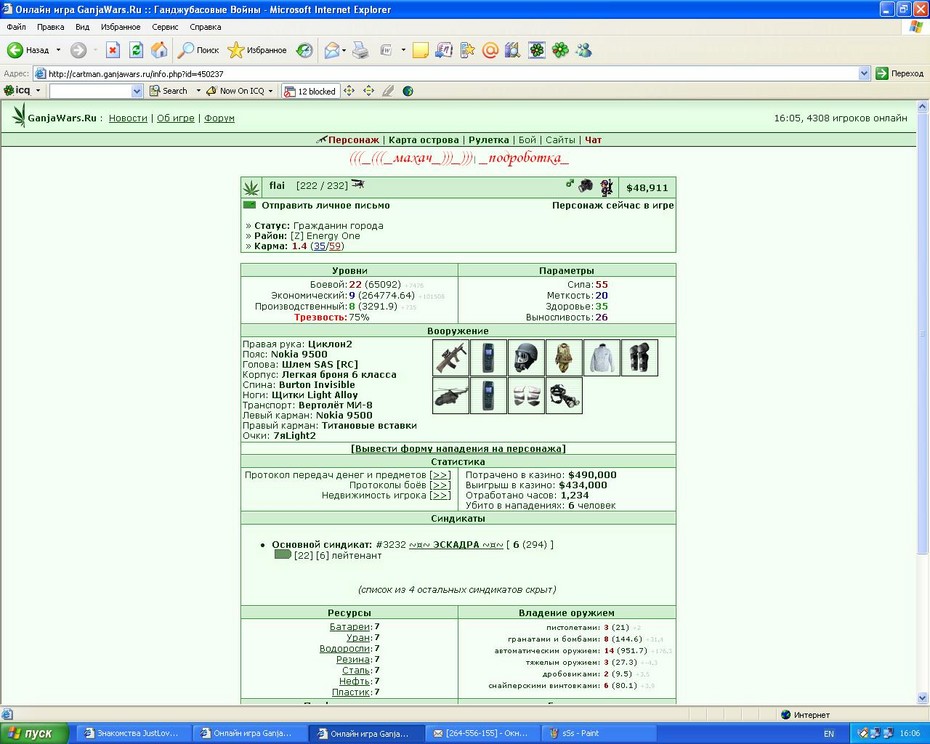Expand the ICQ toolbar search dropdown
Image resolution: width=930 pixels, height=744 pixels.
tap(137, 91)
